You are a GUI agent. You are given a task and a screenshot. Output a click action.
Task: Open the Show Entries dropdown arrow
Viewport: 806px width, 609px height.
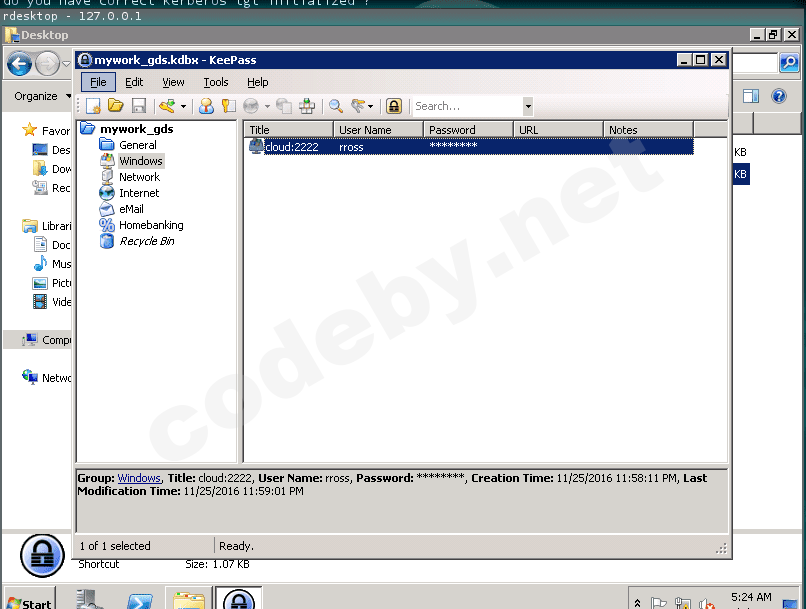click(x=371, y=106)
